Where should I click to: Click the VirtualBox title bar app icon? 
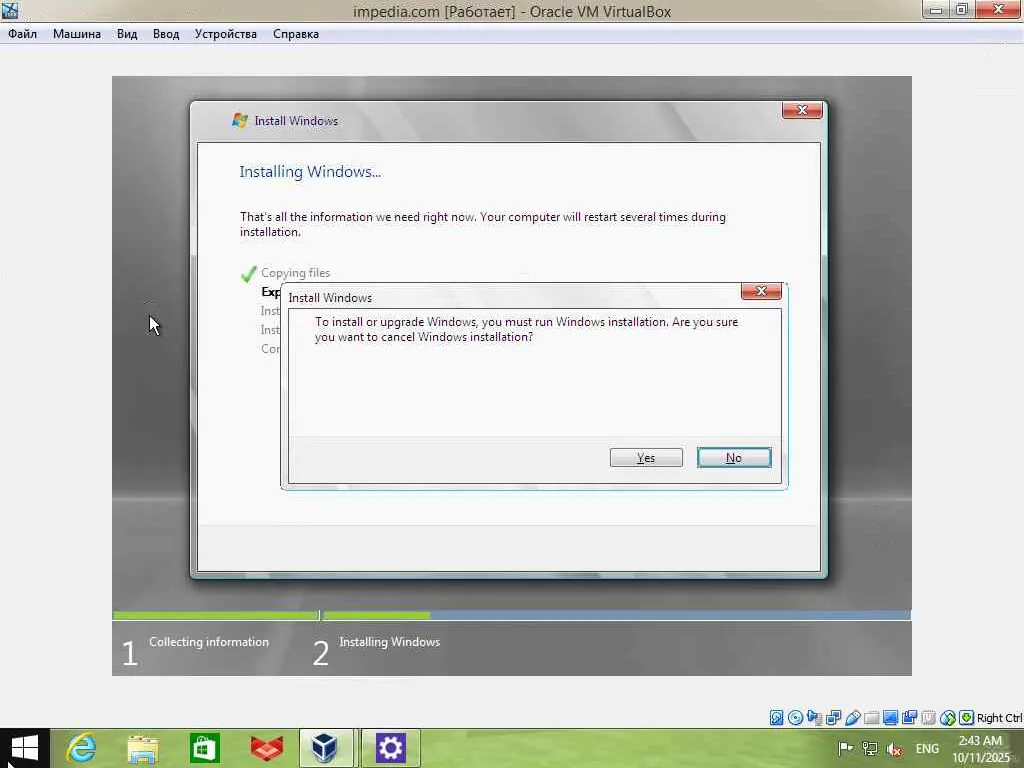pos(10,10)
